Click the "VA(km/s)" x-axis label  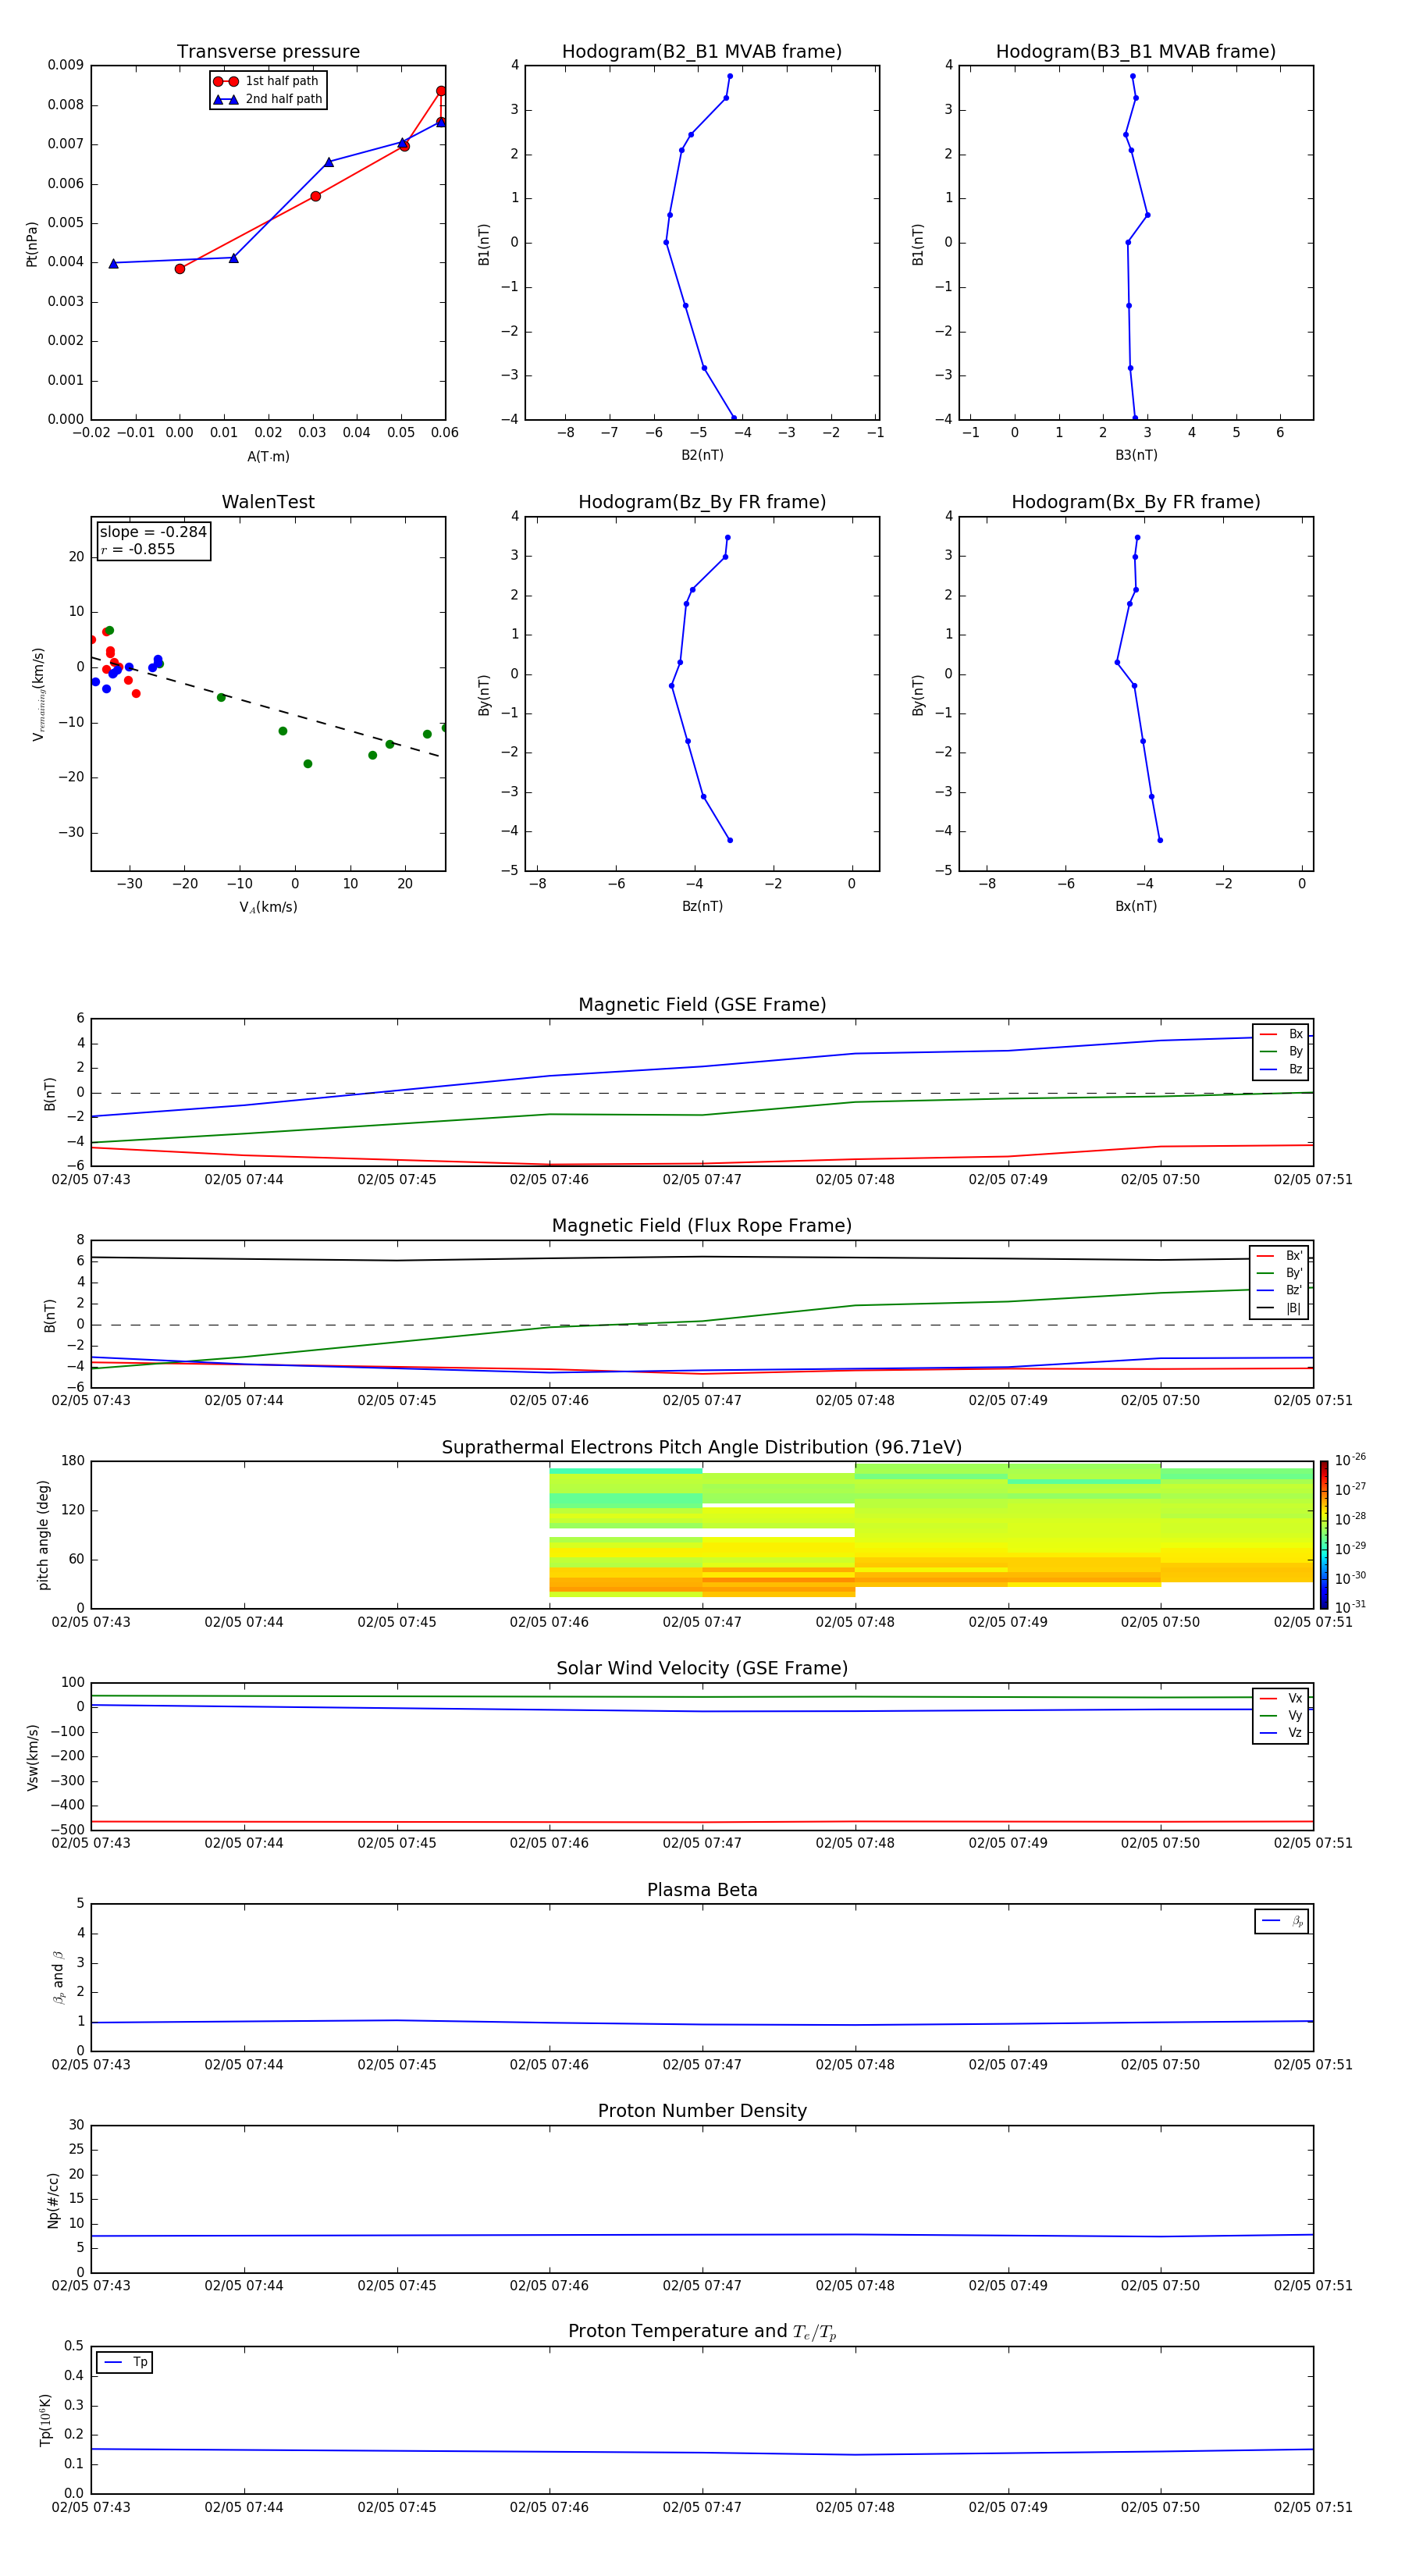click(x=268, y=907)
